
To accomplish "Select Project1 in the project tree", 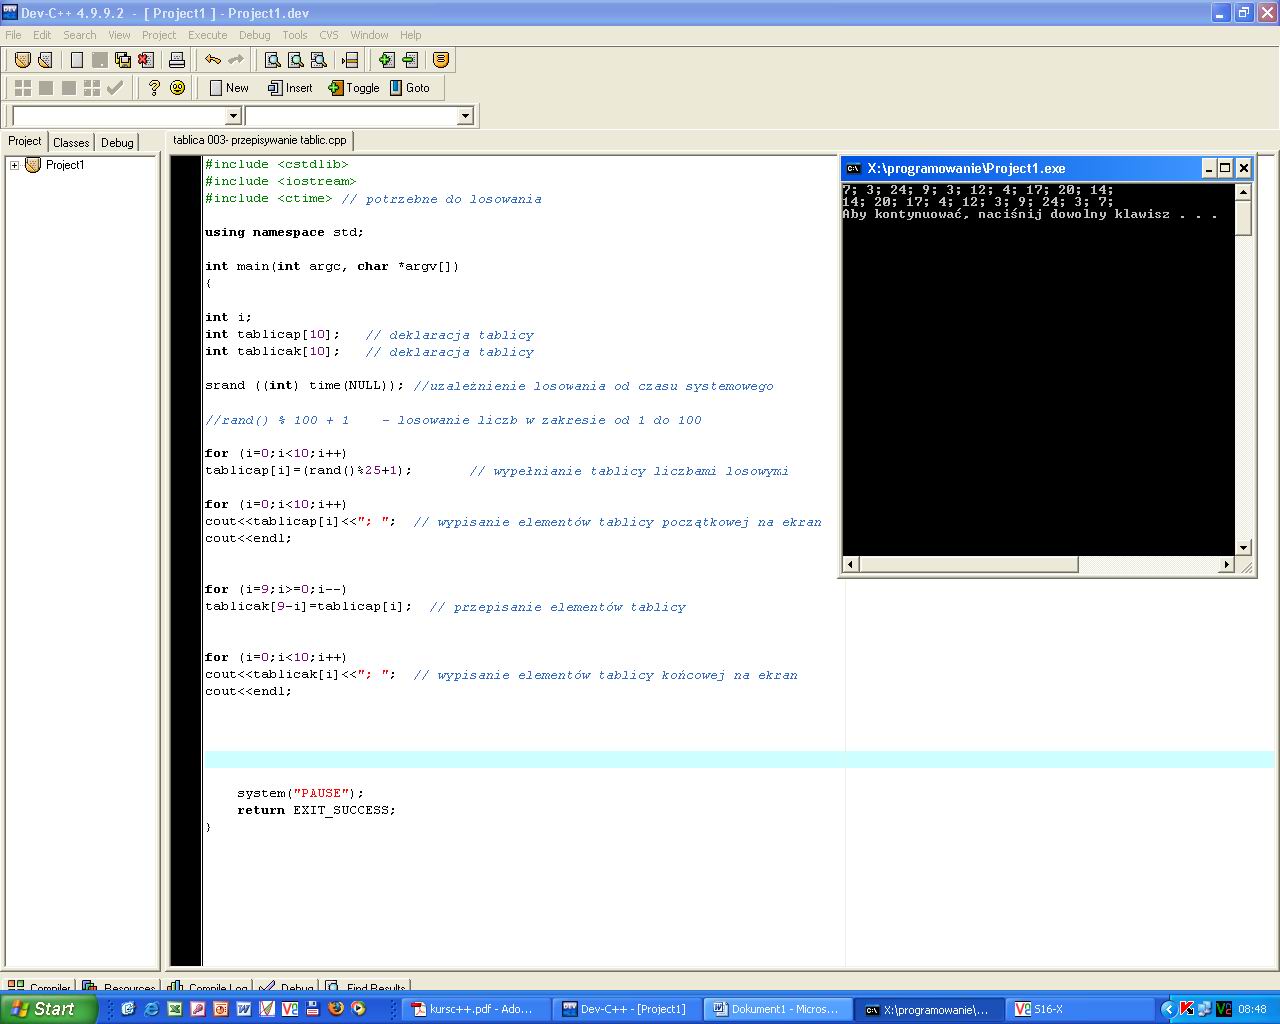I will (65, 165).
